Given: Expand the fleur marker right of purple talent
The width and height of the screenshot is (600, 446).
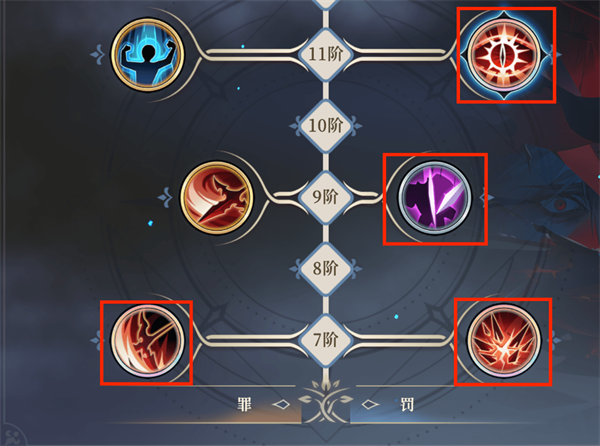Looking at the screenshot, I should pyautogui.click(x=486, y=197).
